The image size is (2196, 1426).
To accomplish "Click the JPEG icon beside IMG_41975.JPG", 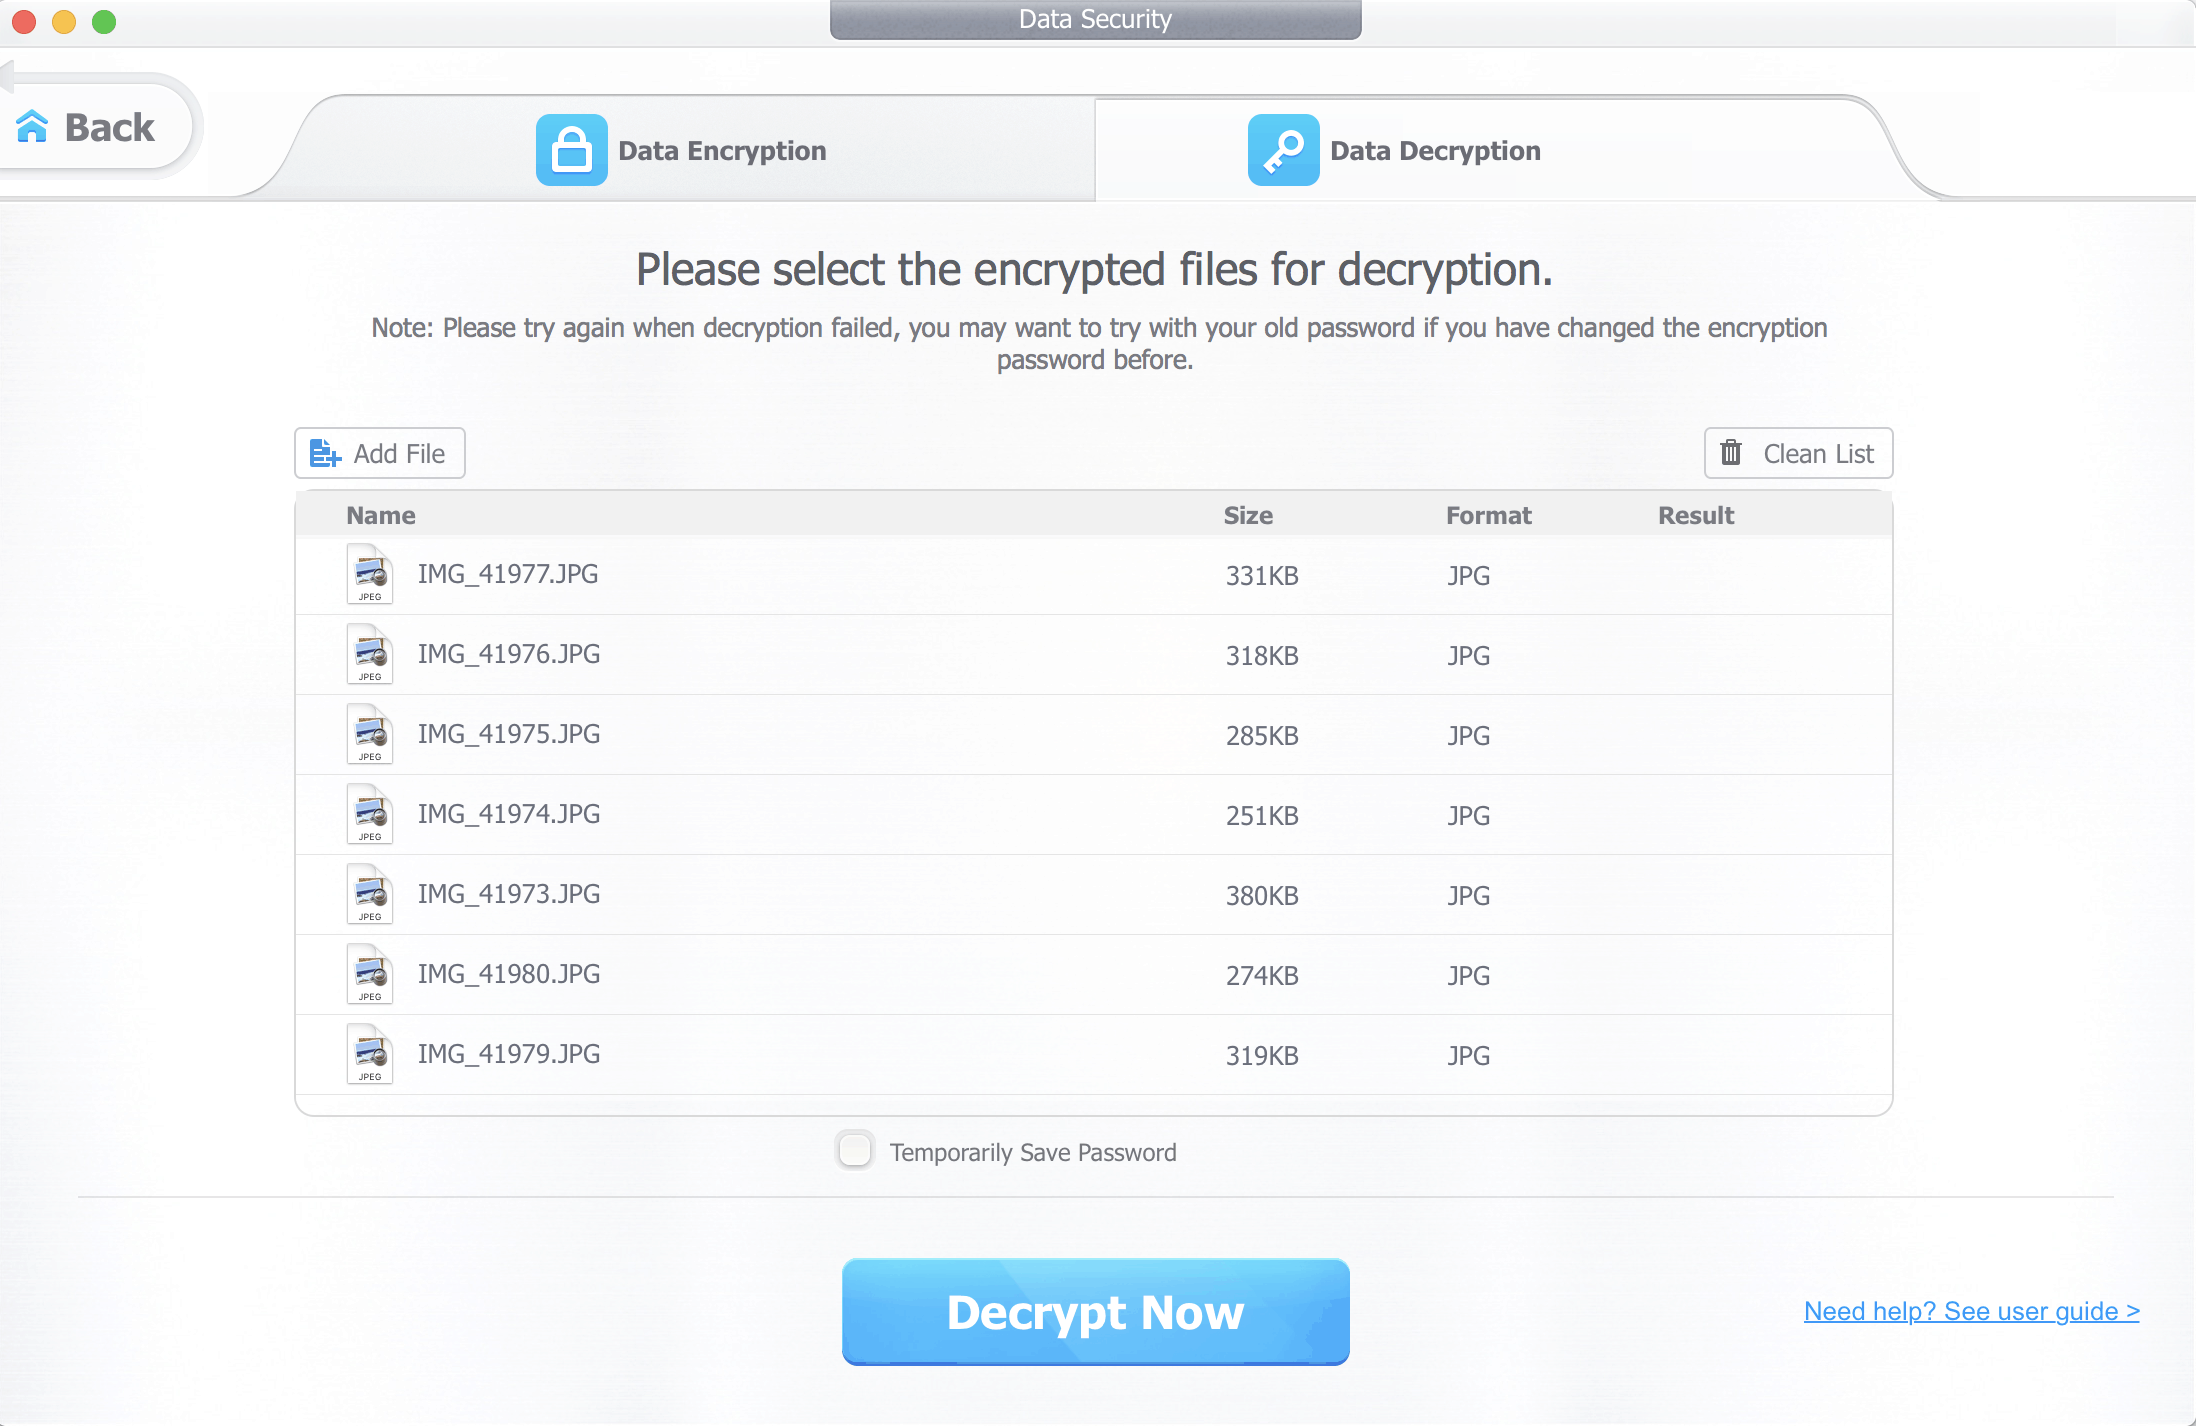I will (x=369, y=733).
